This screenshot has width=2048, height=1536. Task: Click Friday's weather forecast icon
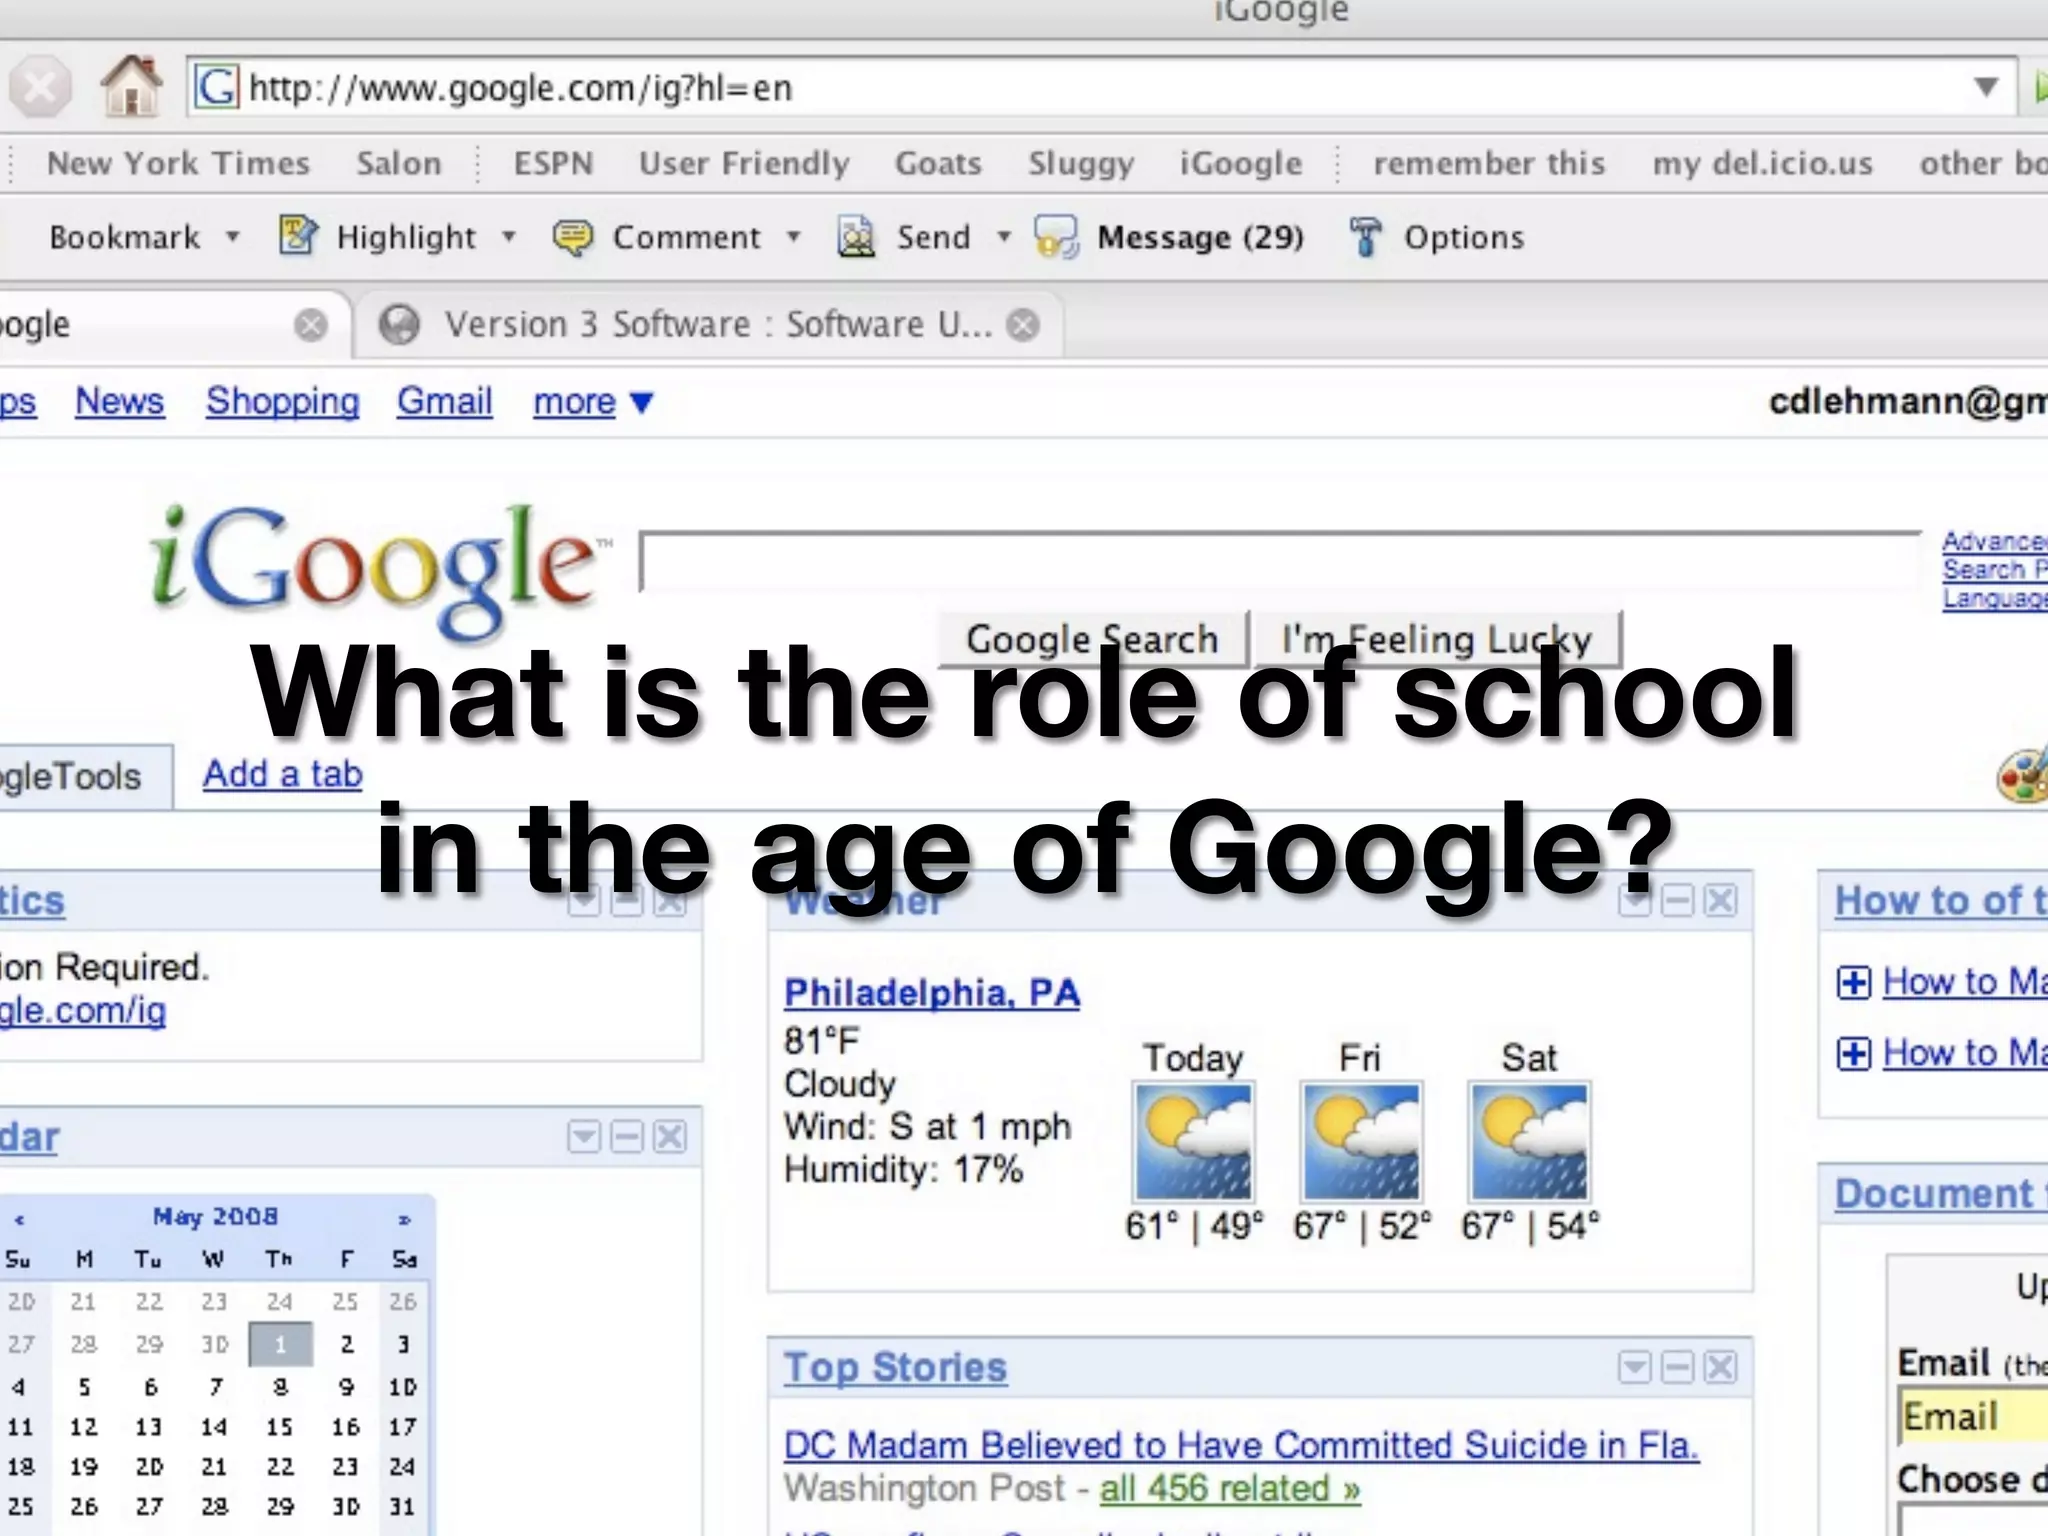click(x=1361, y=1141)
